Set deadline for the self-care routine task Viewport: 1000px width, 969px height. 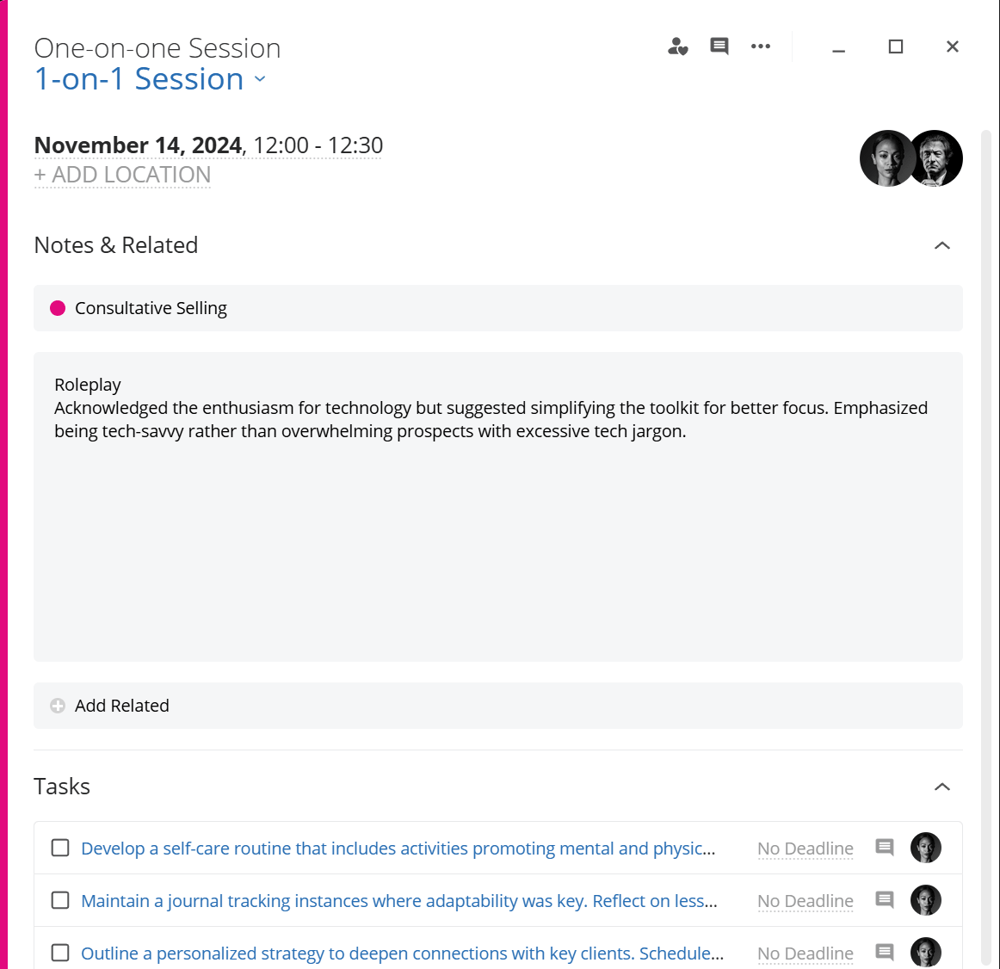[x=805, y=848]
